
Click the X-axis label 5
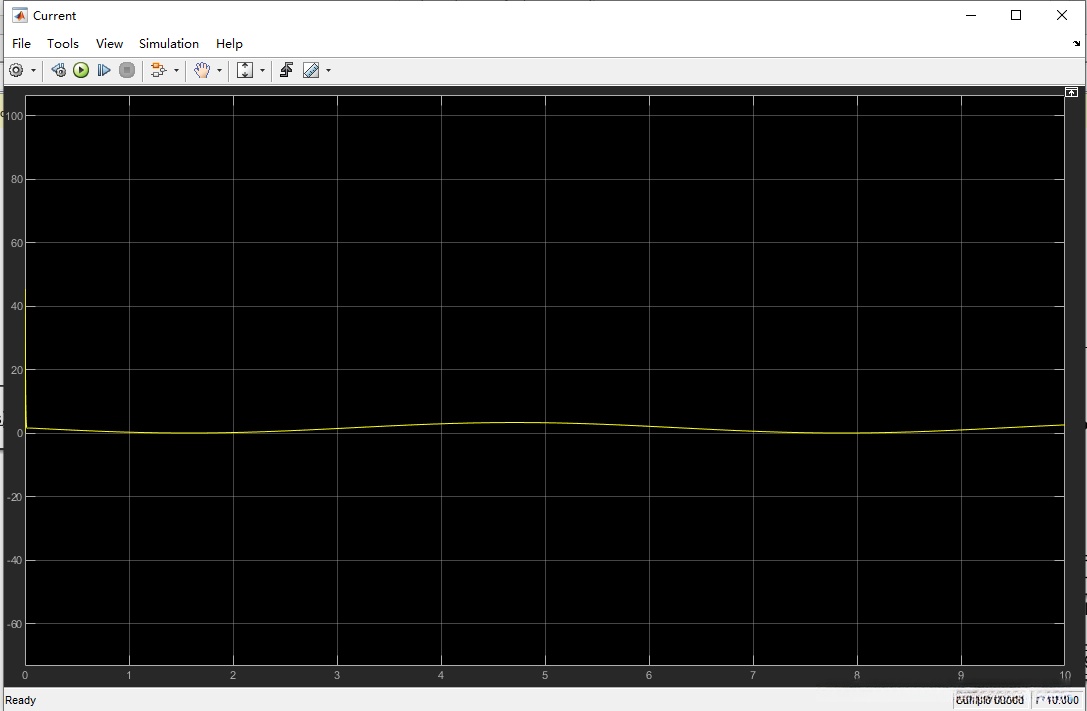545,675
